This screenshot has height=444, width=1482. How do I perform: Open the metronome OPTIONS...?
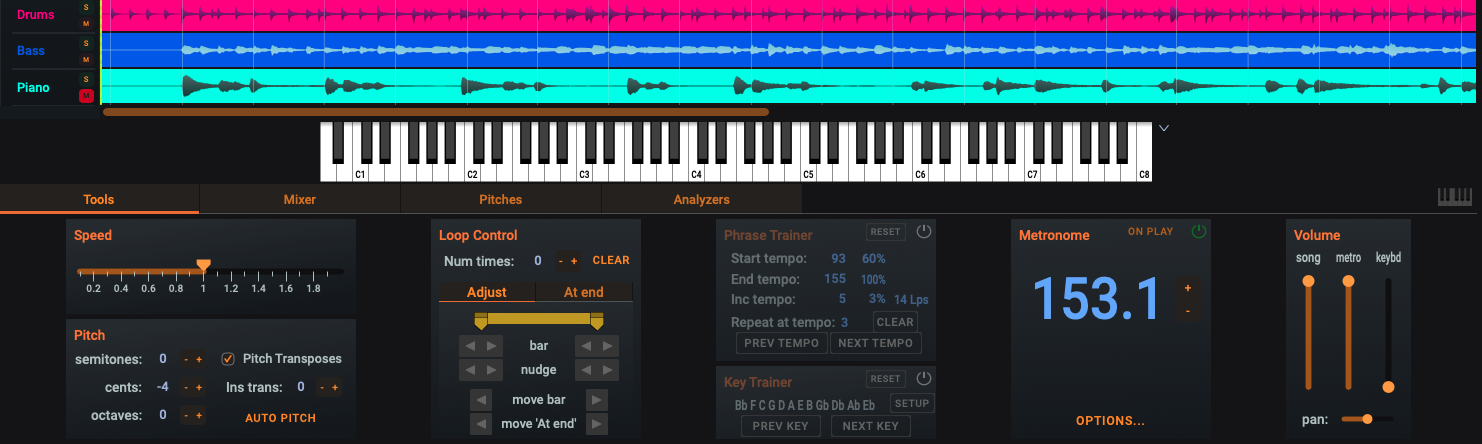pos(1110,421)
